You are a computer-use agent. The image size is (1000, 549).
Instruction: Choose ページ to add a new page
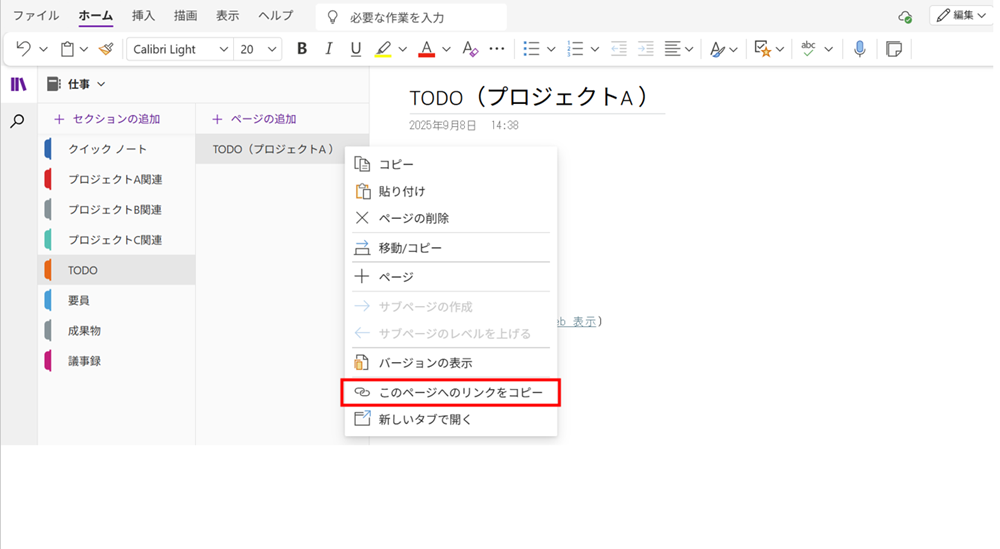coord(451,277)
